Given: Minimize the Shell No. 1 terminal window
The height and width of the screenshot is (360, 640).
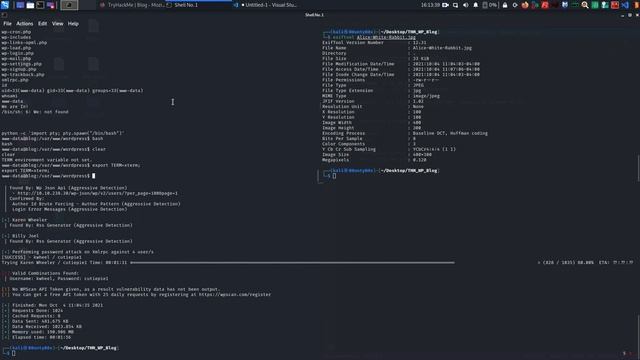Looking at the screenshot, I should coord(622,15).
